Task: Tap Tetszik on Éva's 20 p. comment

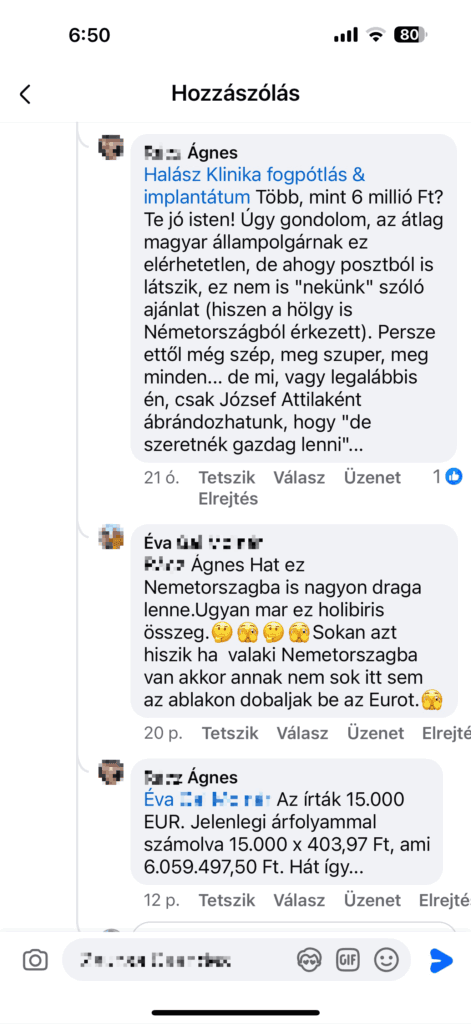Action: tap(230, 733)
